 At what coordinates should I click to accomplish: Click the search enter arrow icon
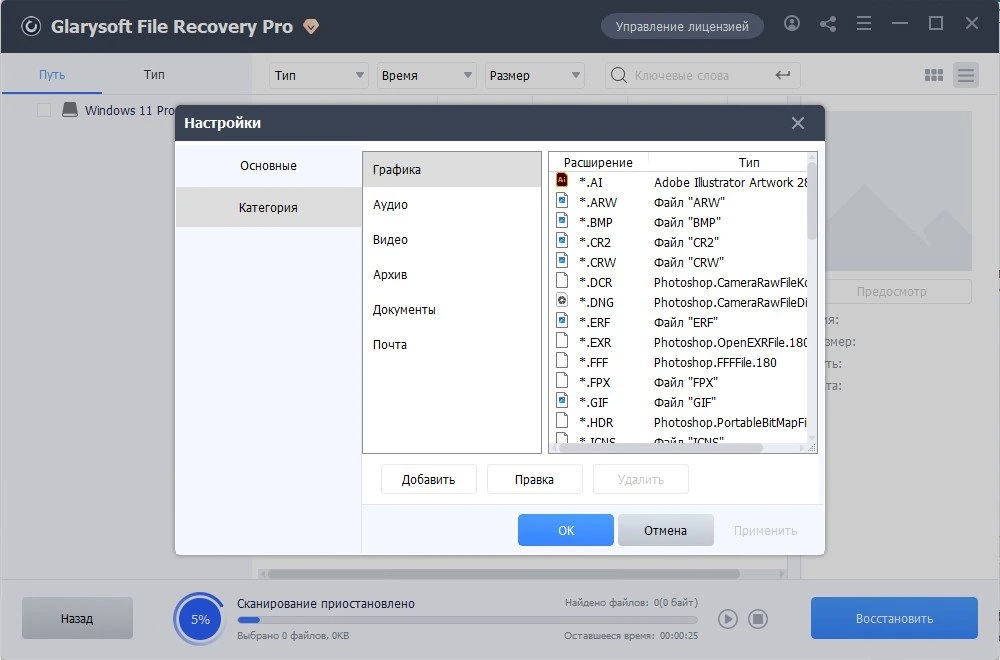coord(783,75)
